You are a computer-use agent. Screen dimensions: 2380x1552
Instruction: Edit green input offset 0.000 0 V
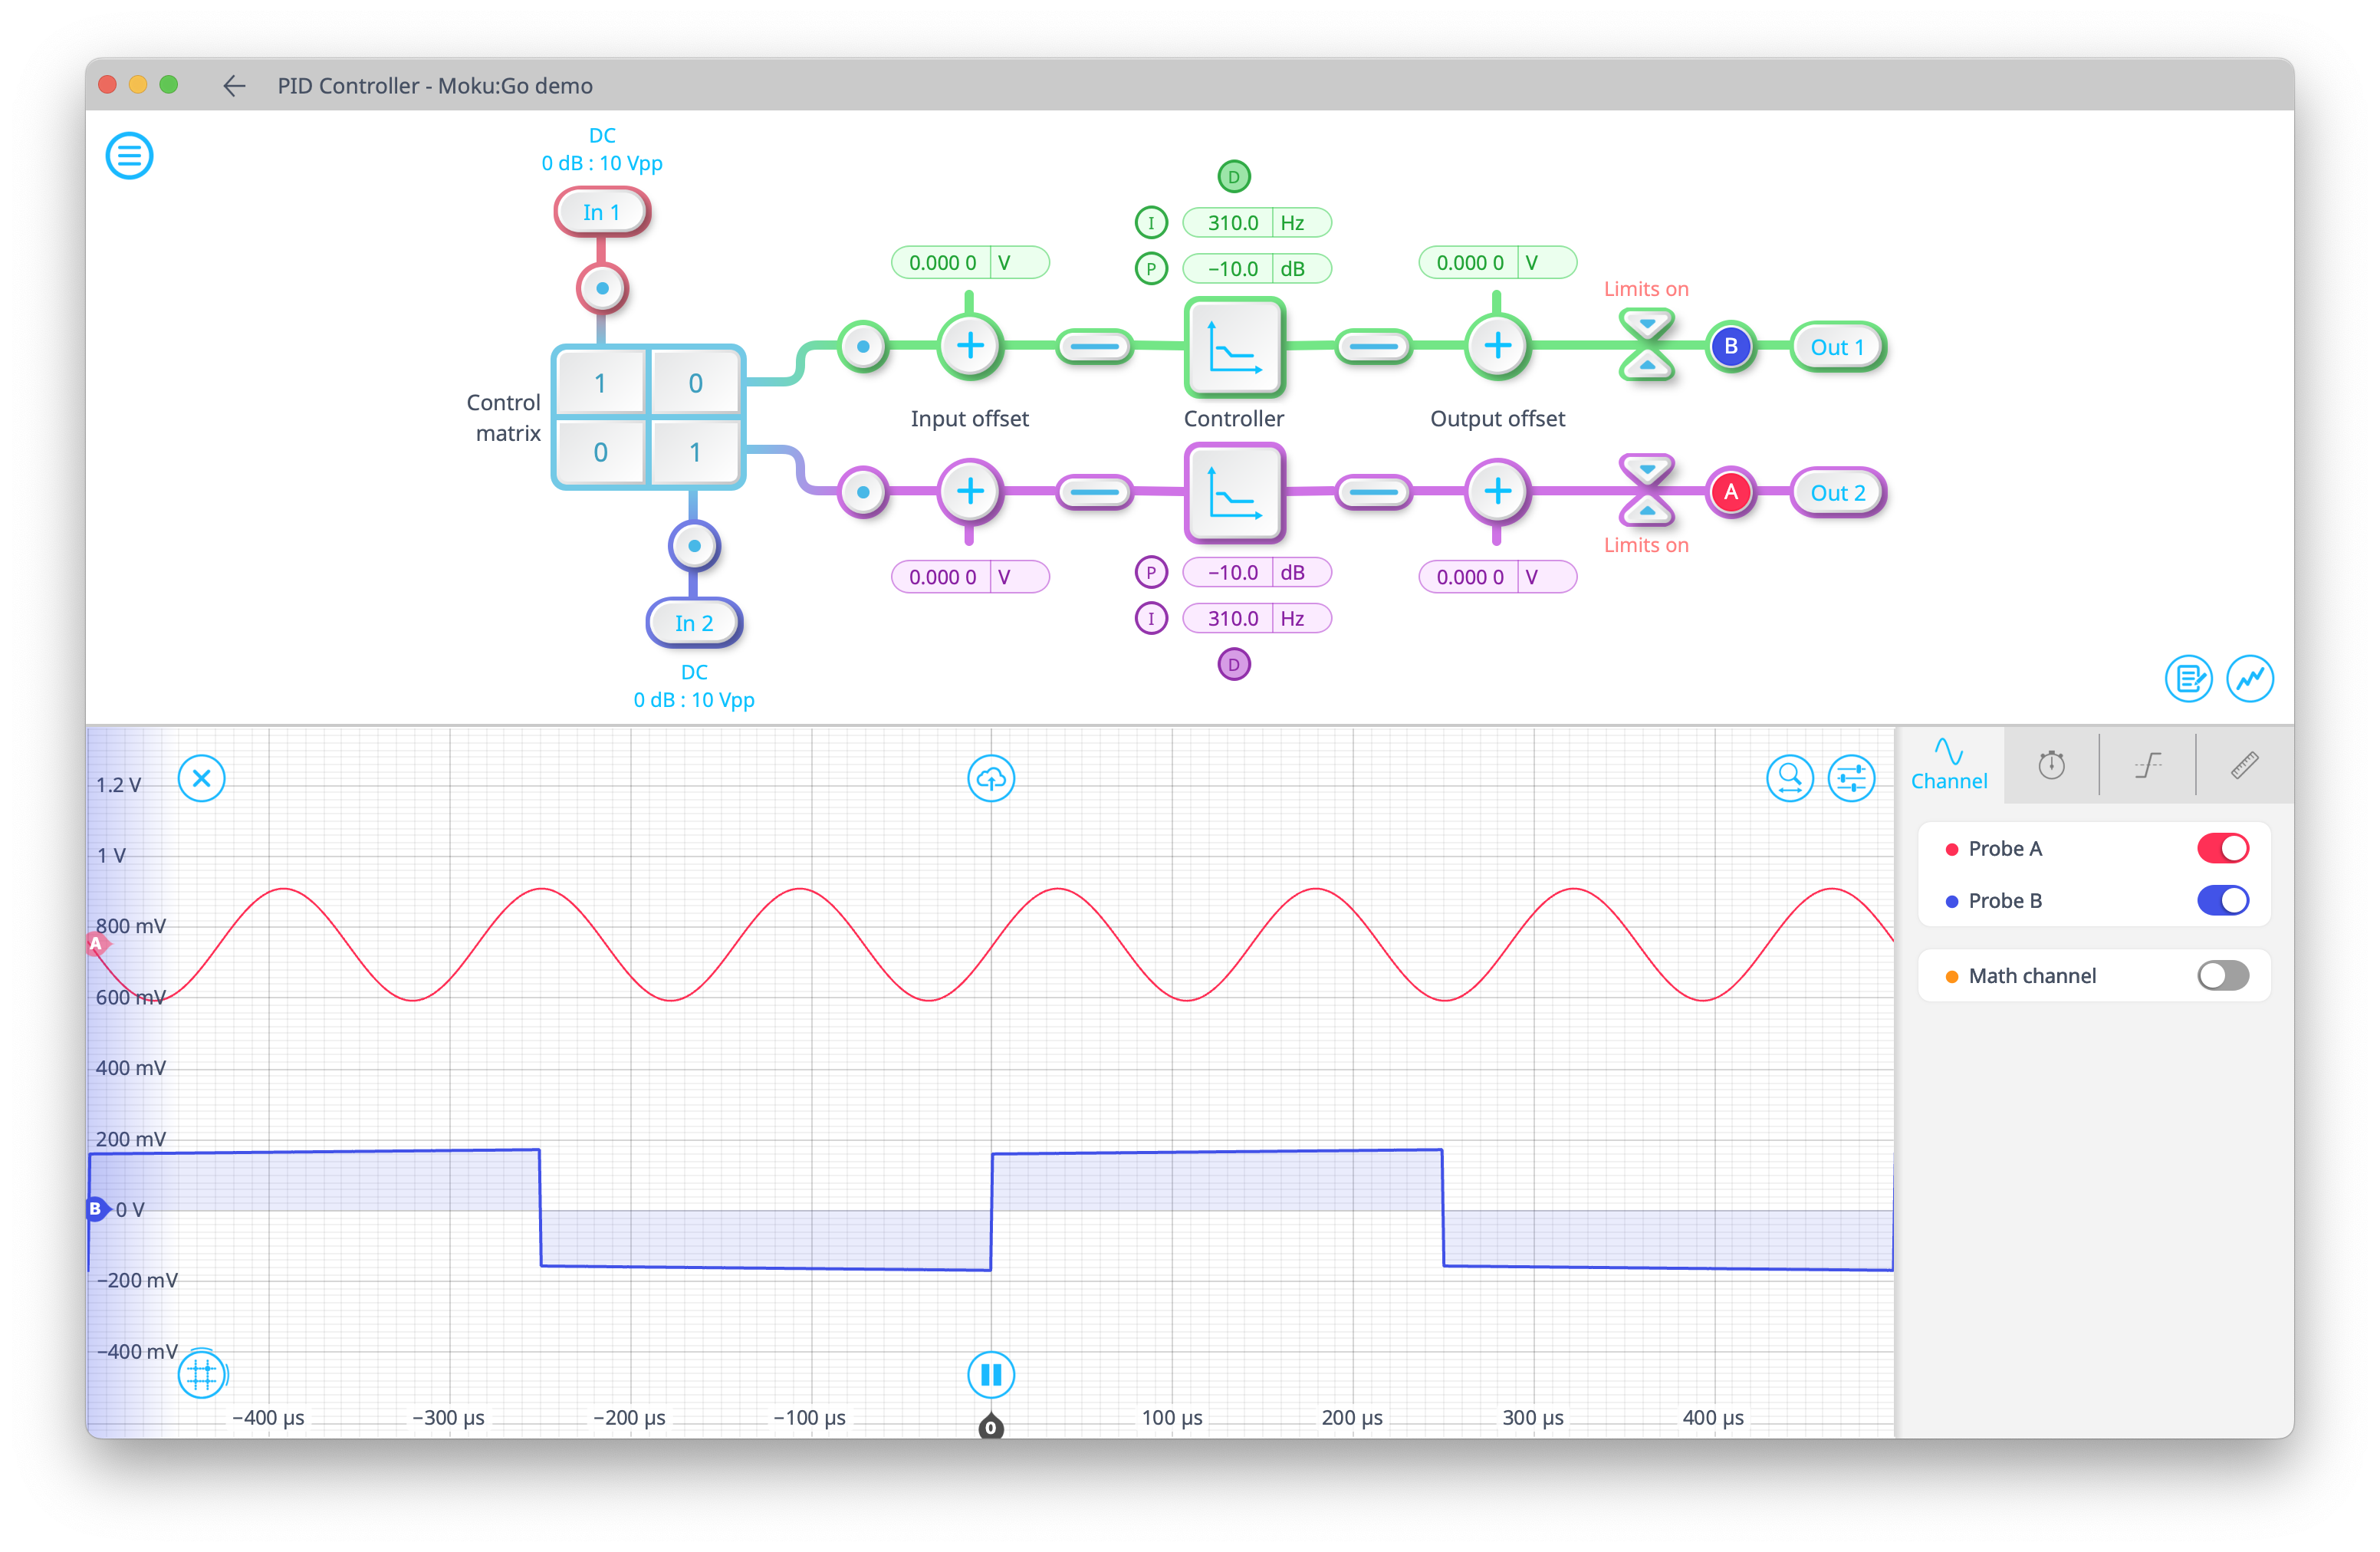click(970, 263)
